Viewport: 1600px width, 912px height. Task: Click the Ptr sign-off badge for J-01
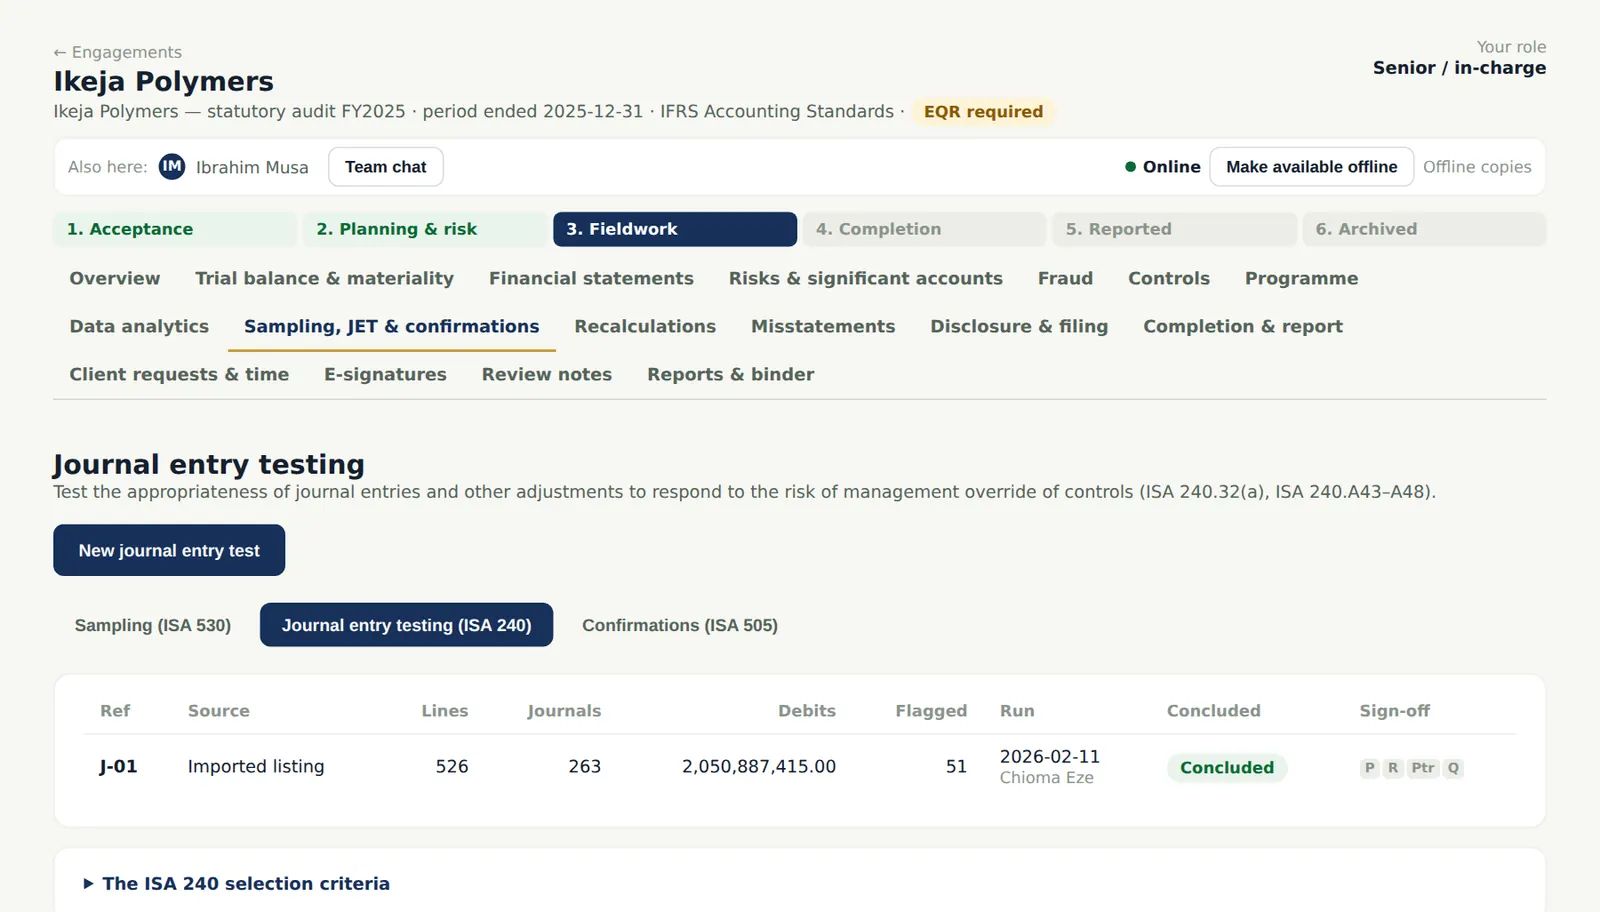point(1423,768)
